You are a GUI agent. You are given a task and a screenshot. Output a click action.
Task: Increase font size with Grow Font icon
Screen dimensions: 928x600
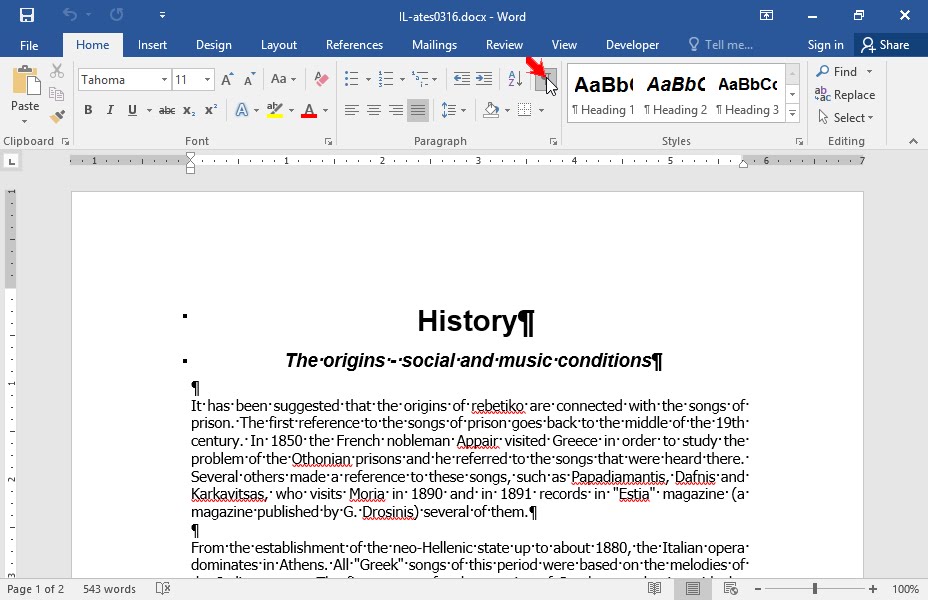click(227, 79)
